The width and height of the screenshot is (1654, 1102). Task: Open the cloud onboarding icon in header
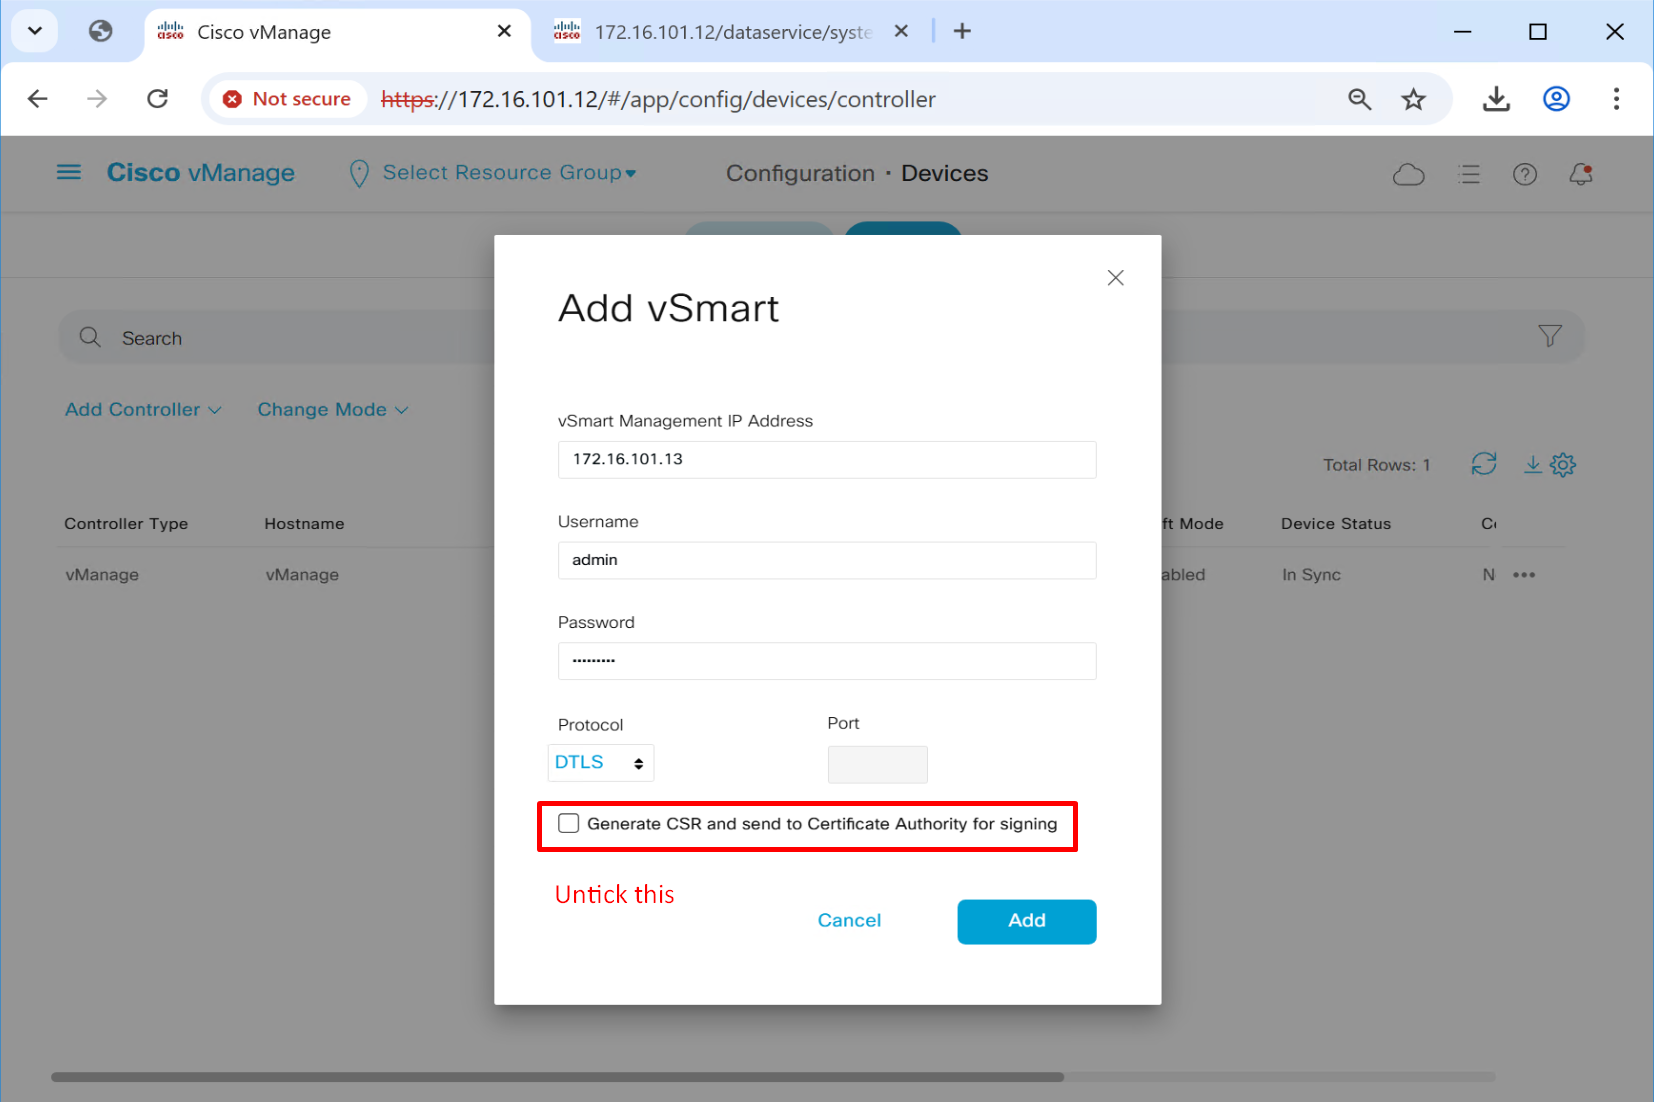click(1408, 175)
